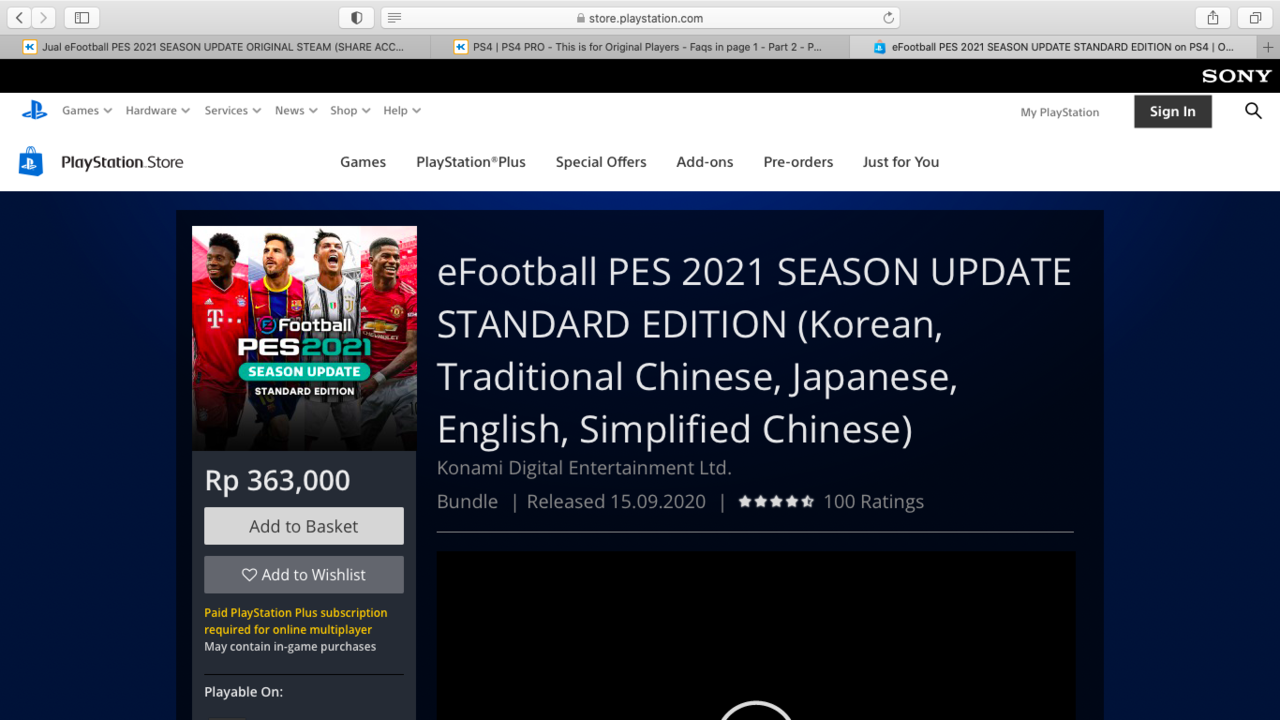Click the store.playstation.com address bar
The image size is (1280, 720).
coord(640,18)
